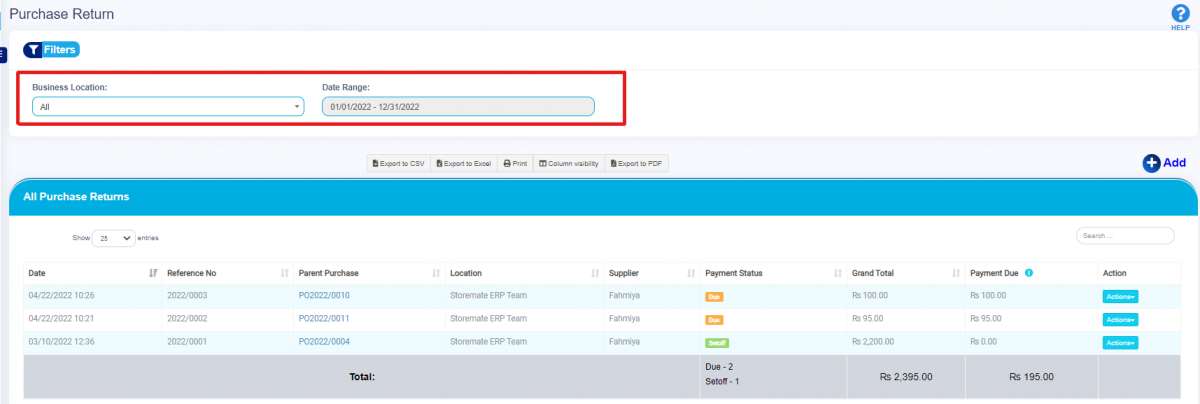
Task: Export table to Excel
Action: 463,163
